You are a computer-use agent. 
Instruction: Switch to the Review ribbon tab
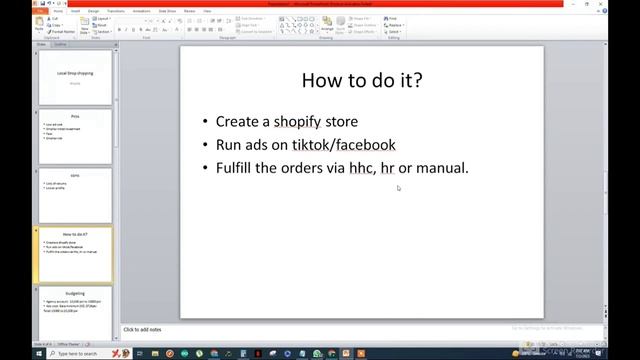coord(189,11)
